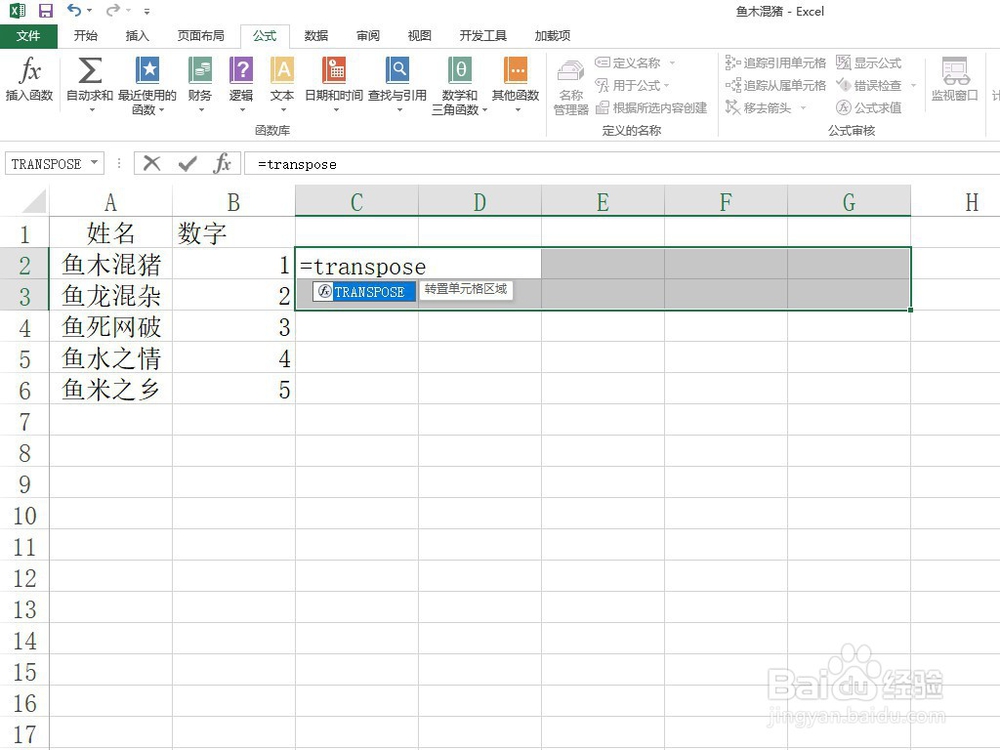Switch to the Review (审阅) tab

(x=368, y=36)
